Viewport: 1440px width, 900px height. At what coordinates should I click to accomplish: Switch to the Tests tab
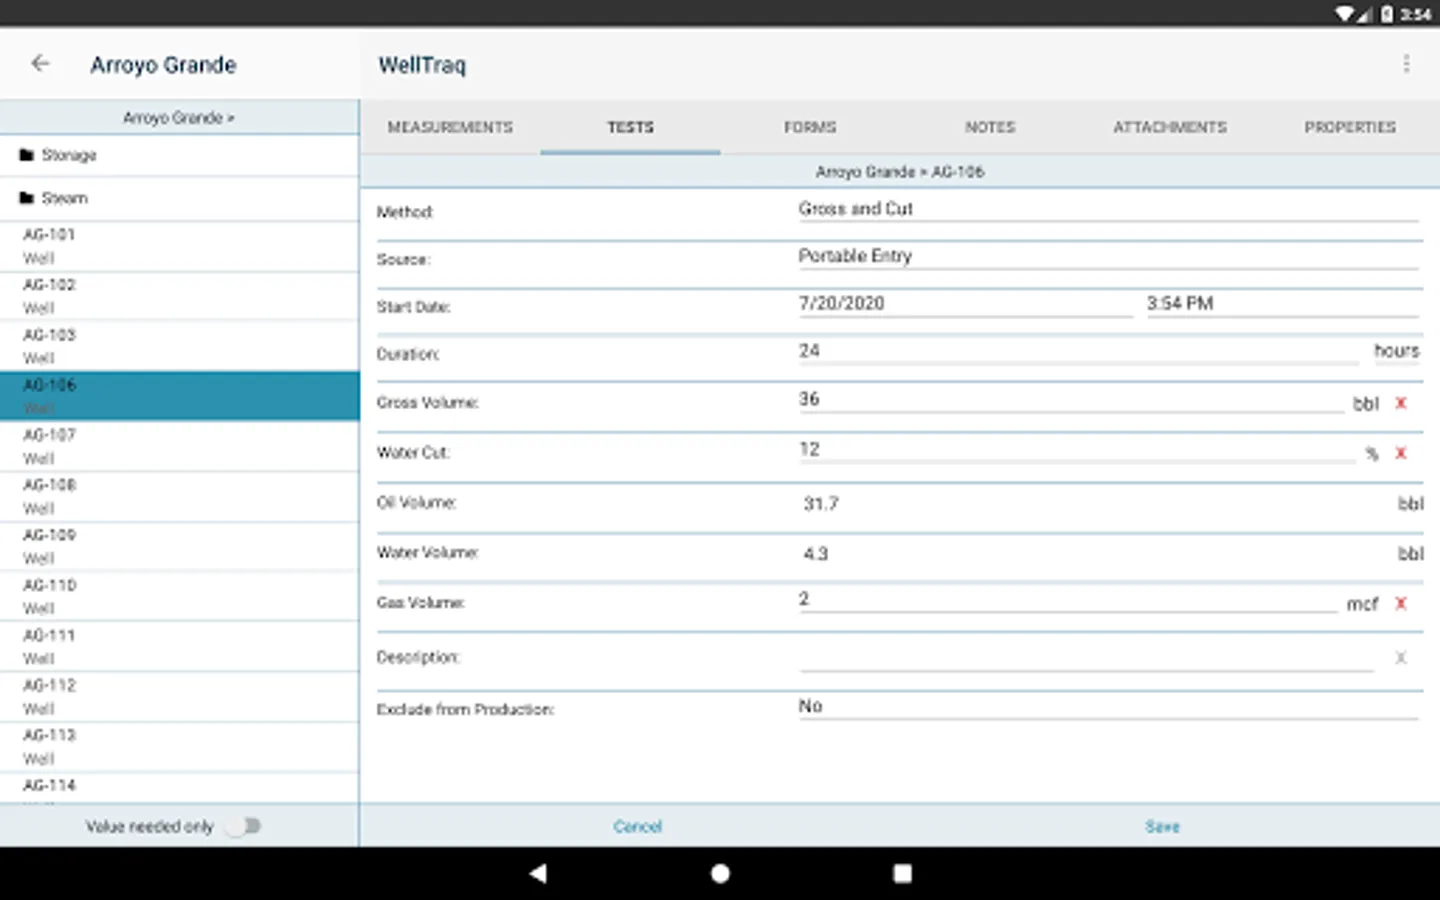630,127
